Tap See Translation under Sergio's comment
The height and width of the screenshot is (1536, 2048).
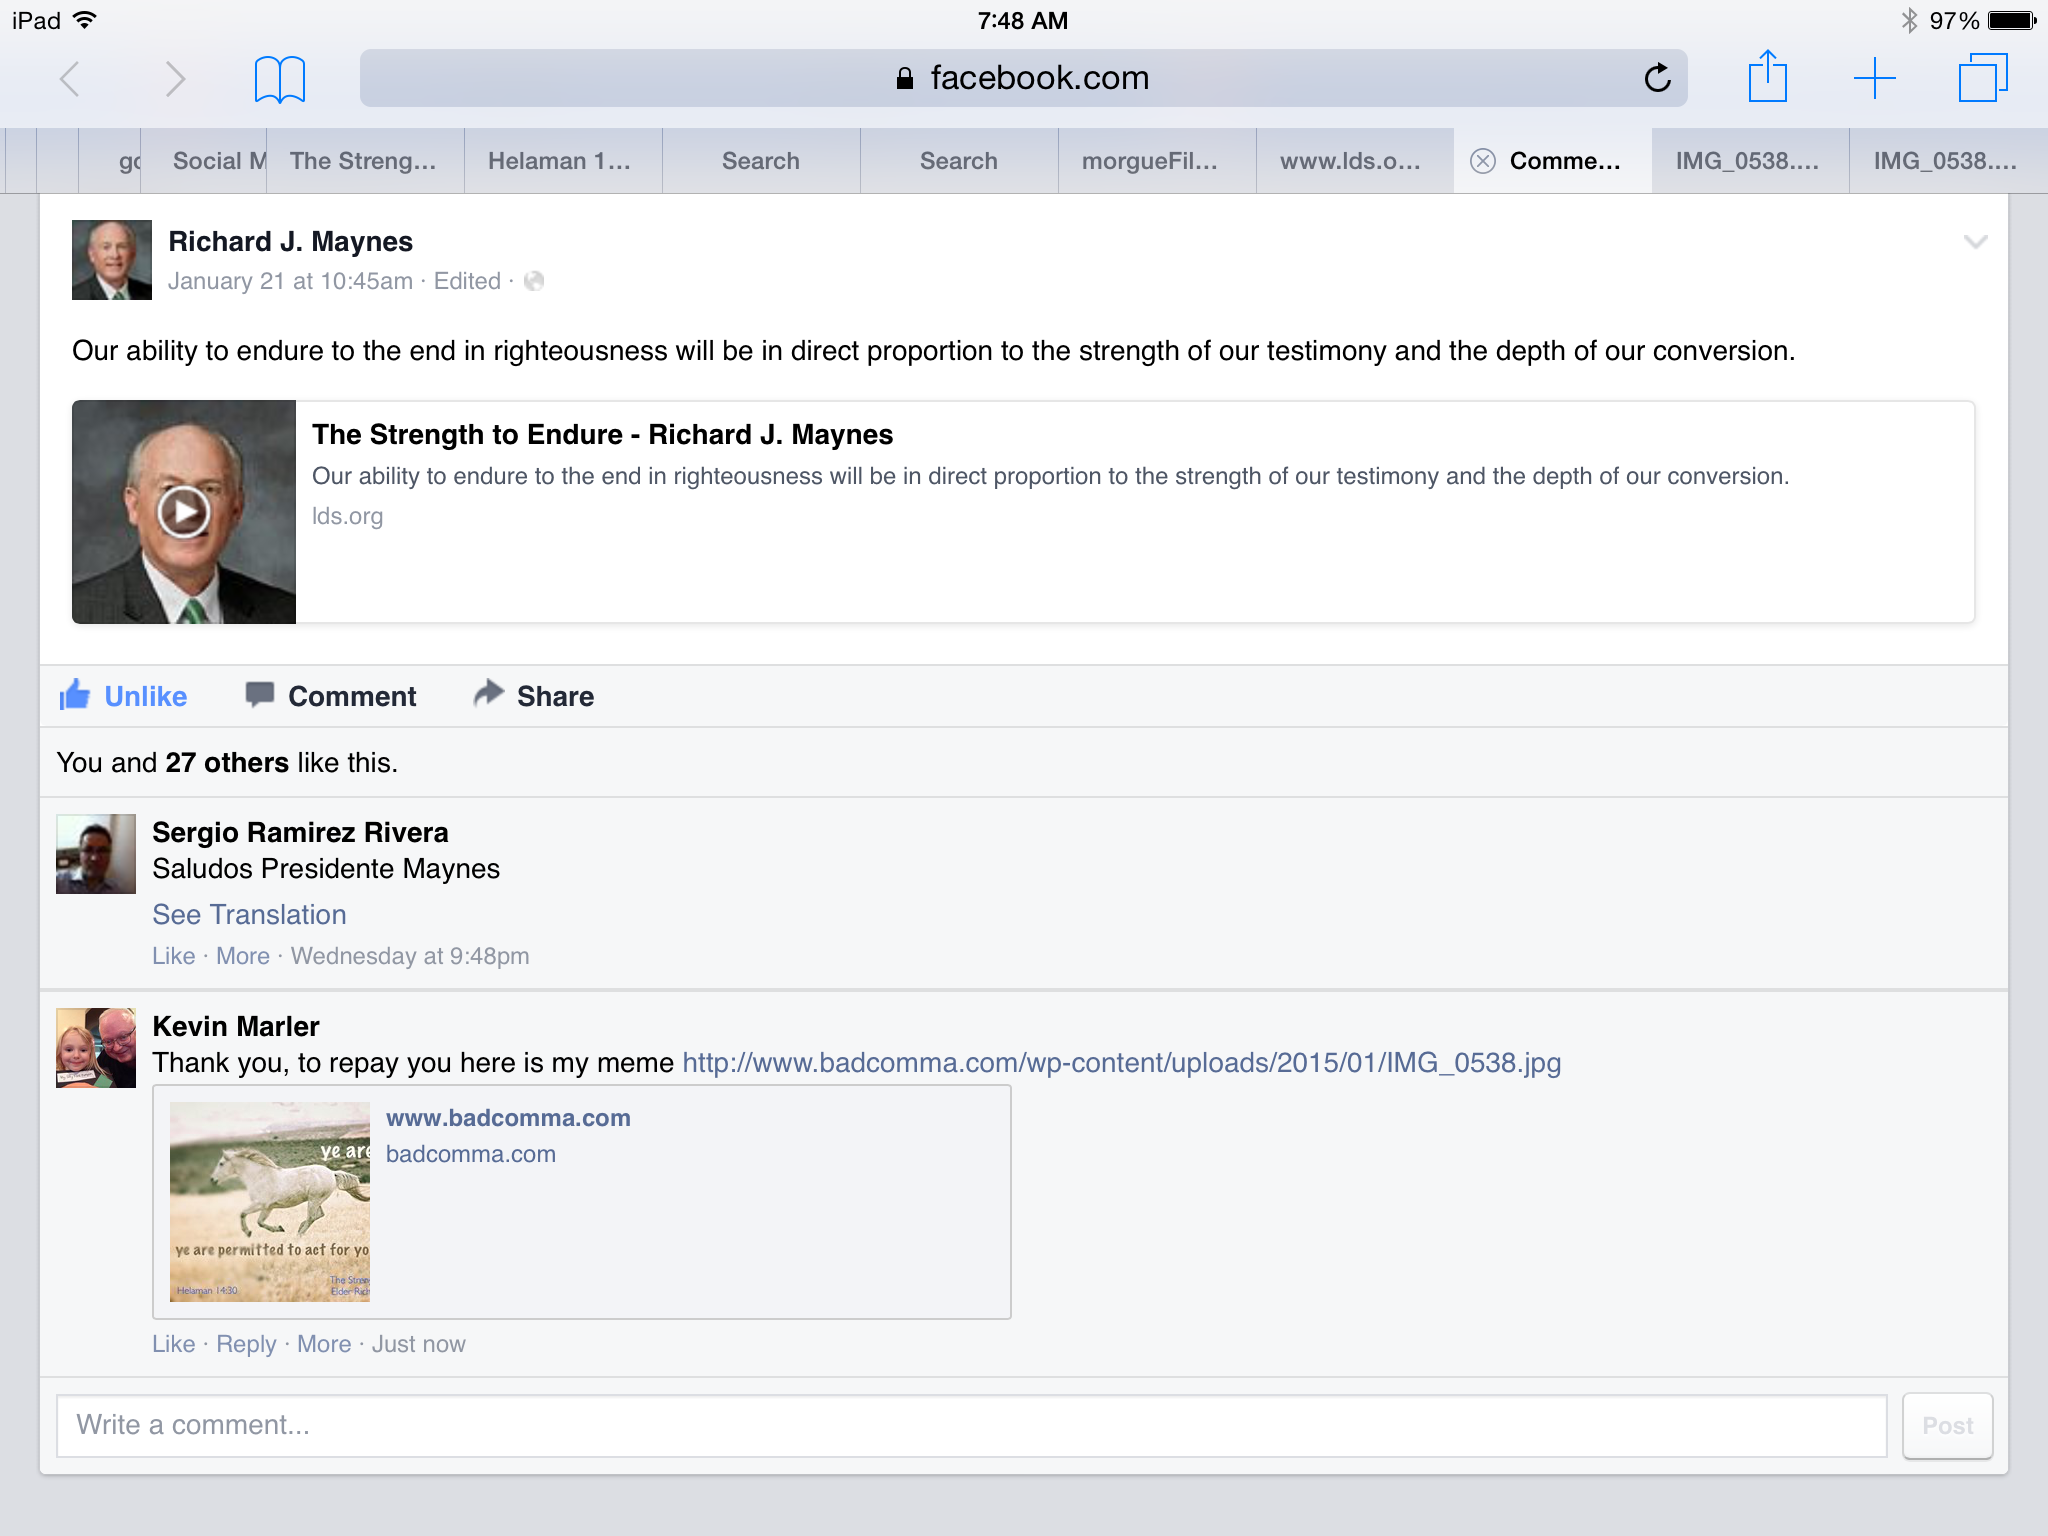click(249, 914)
